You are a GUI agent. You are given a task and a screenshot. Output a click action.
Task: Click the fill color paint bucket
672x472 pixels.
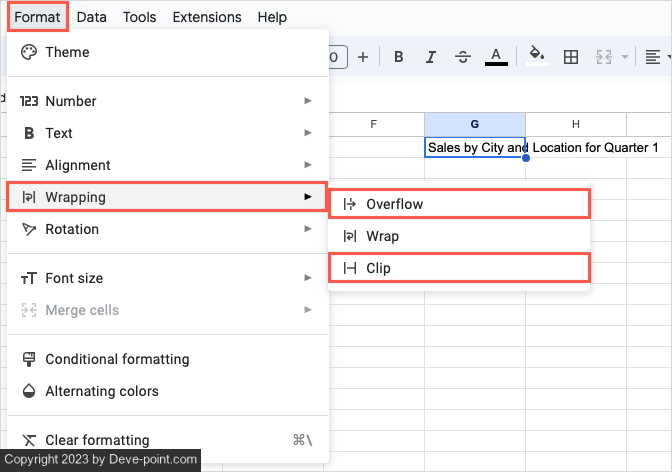coord(536,57)
